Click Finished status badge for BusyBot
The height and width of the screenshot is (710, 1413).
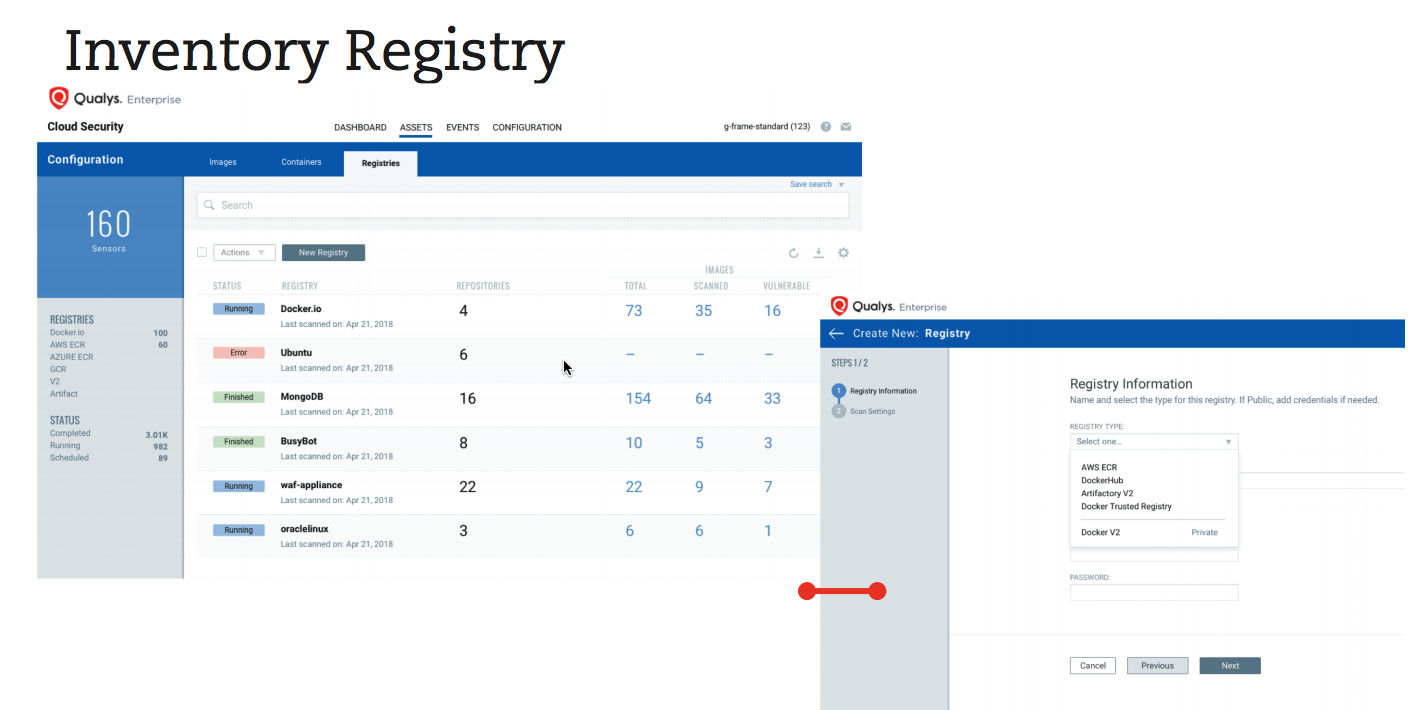239,441
